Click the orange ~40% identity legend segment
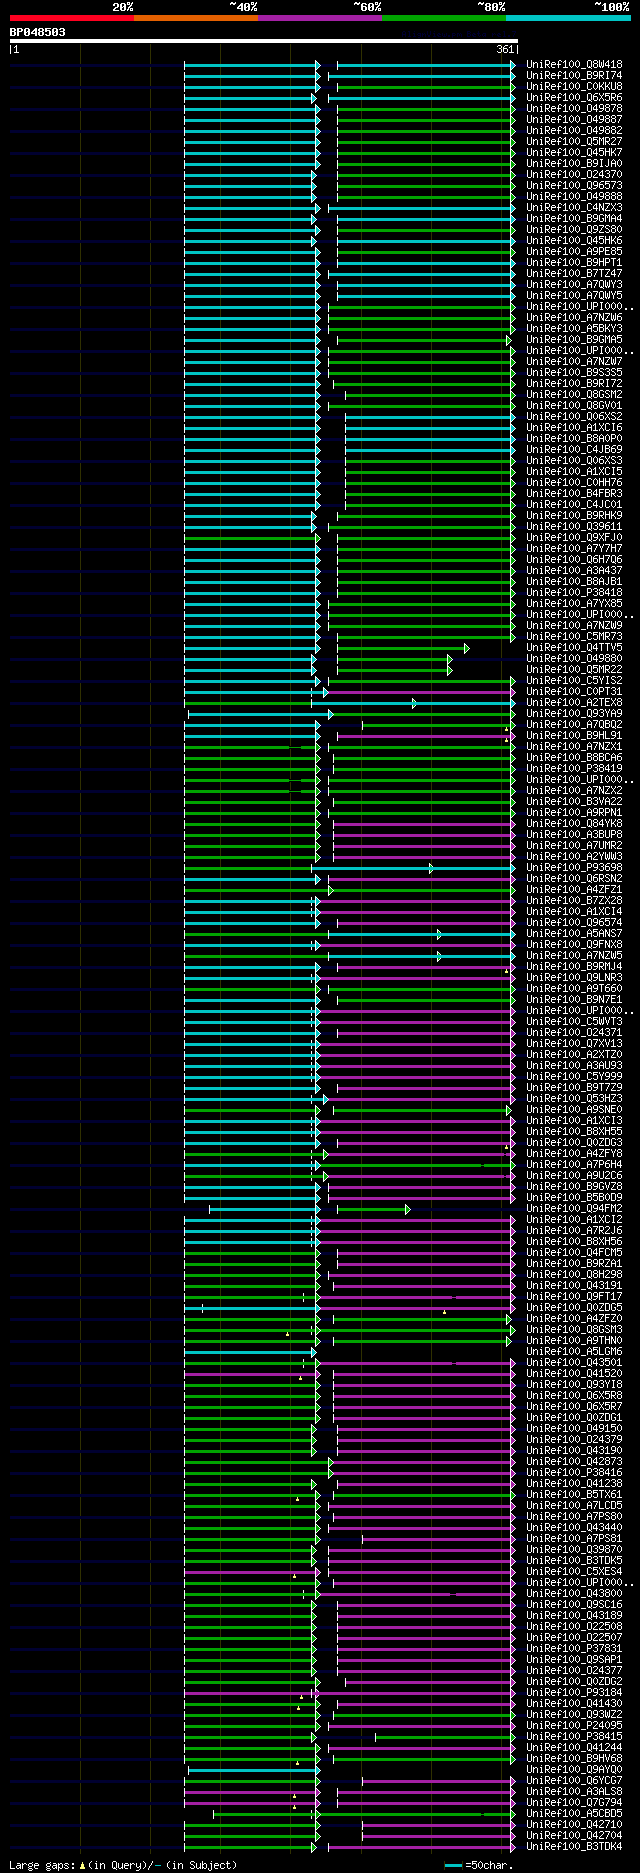The width and height of the screenshot is (640, 1873). pos(195,17)
